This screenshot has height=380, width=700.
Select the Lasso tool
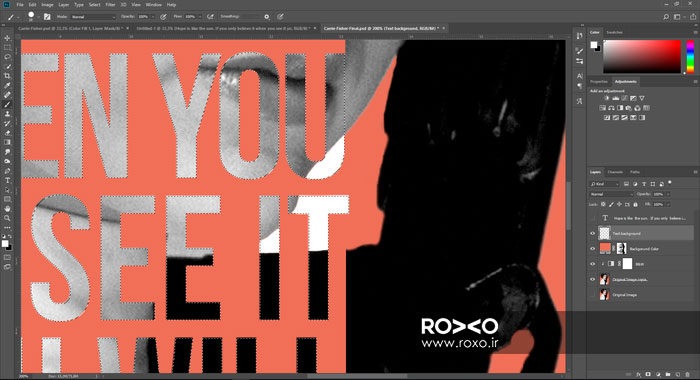click(7, 57)
